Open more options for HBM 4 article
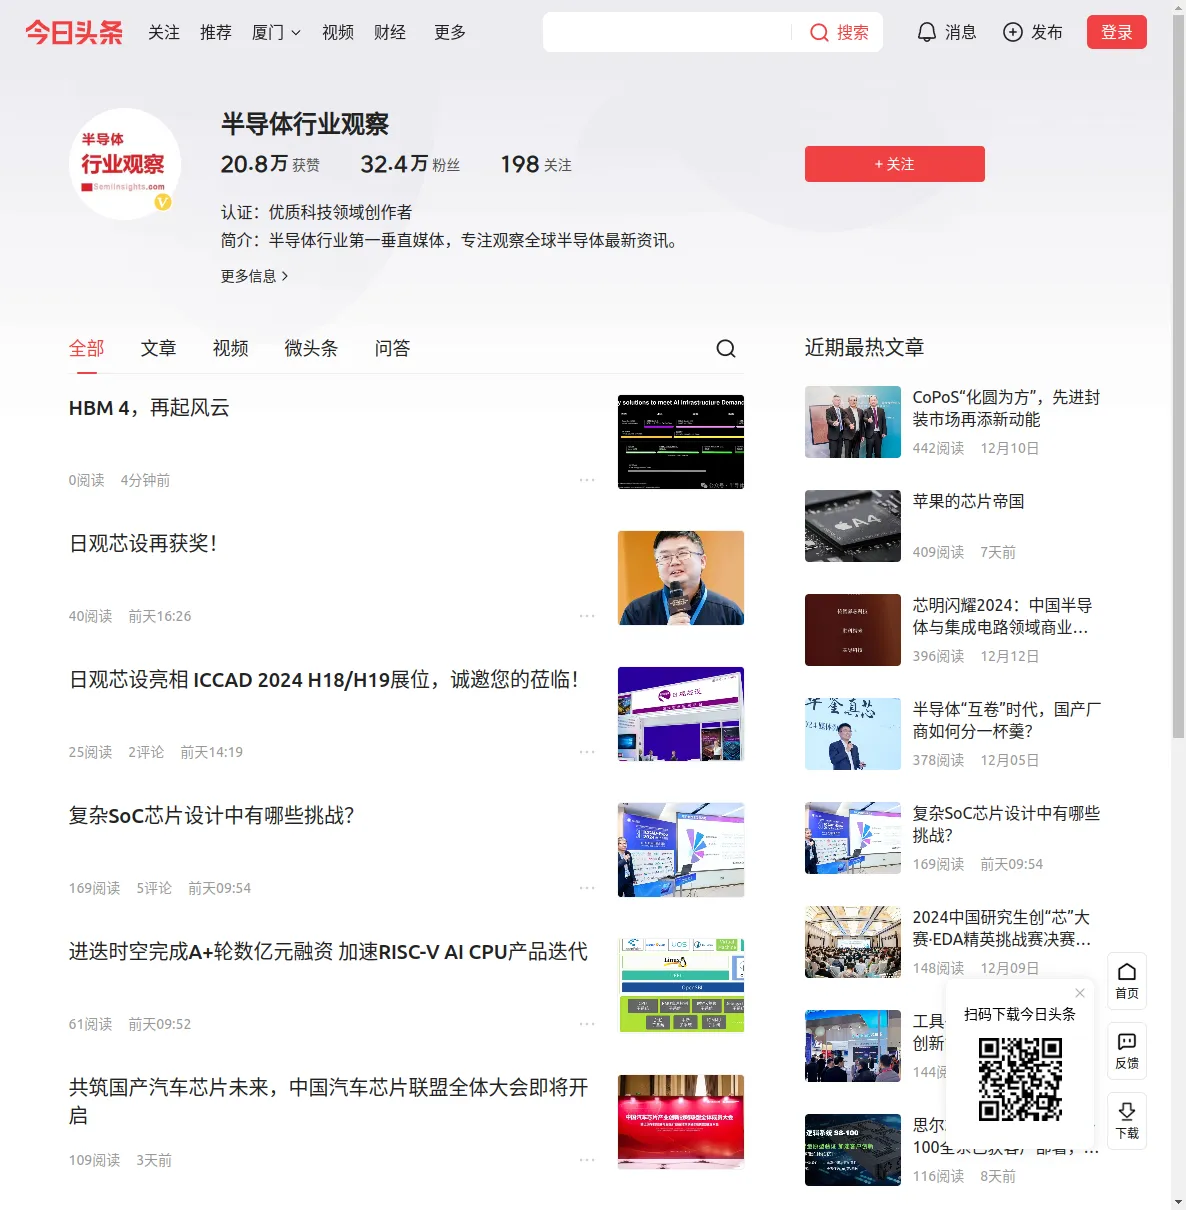The height and width of the screenshot is (1210, 1186). tap(587, 480)
